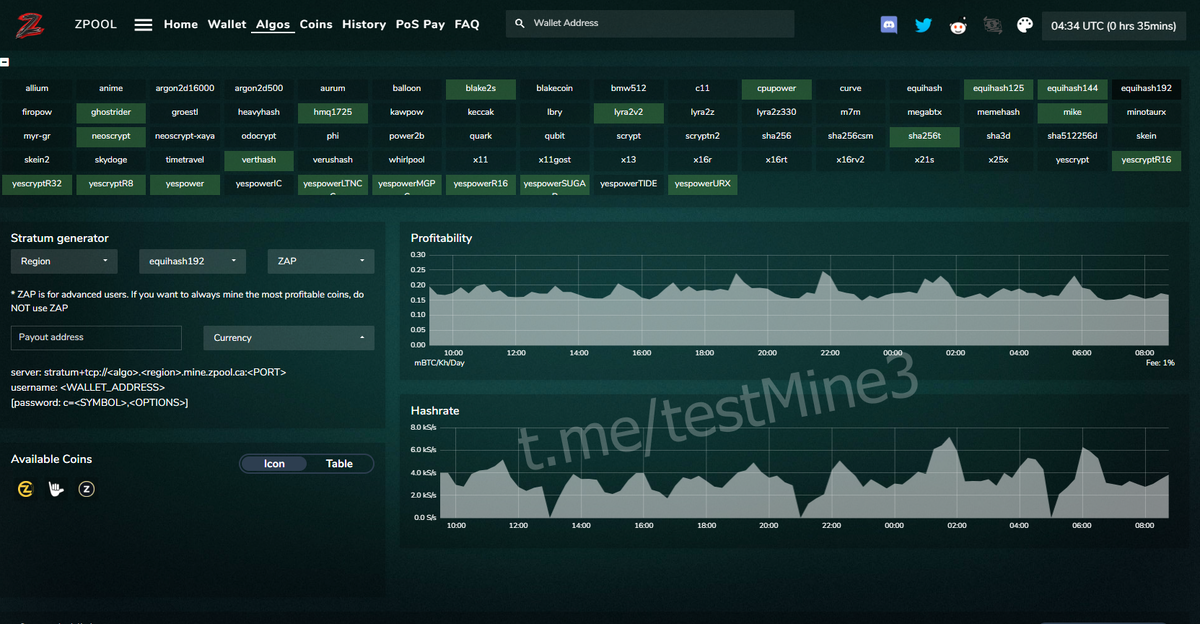Select the argon2d16000 algorithm

[x=185, y=89]
